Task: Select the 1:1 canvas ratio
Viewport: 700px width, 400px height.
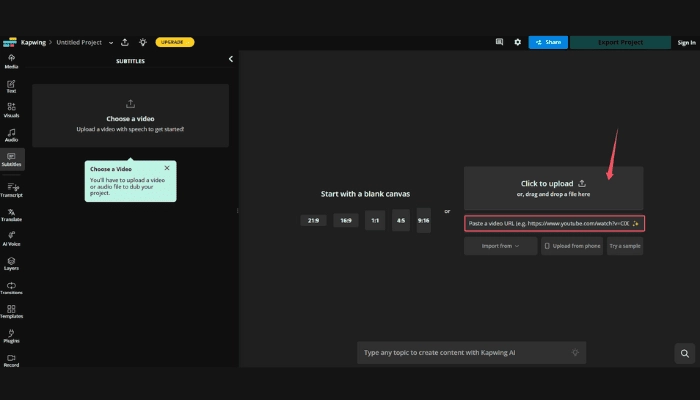Action: 375,220
